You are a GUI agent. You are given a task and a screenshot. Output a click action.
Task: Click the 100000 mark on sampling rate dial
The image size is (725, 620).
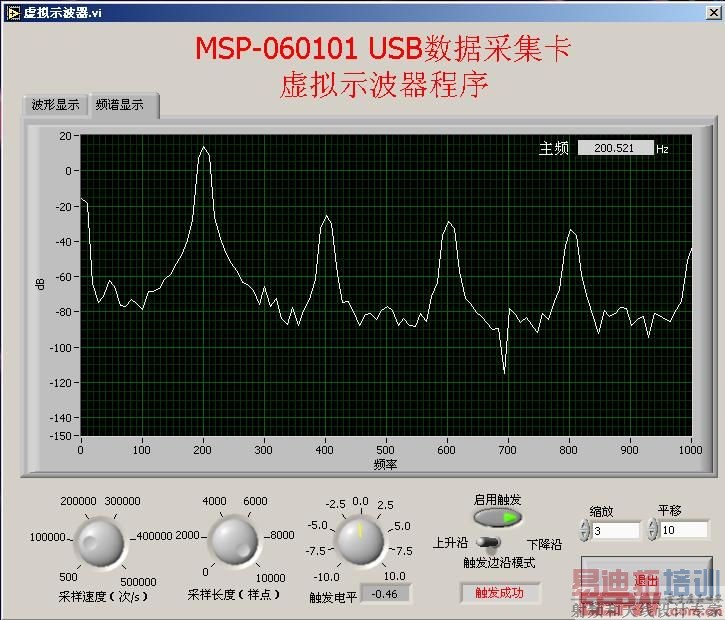(x=48, y=537)
